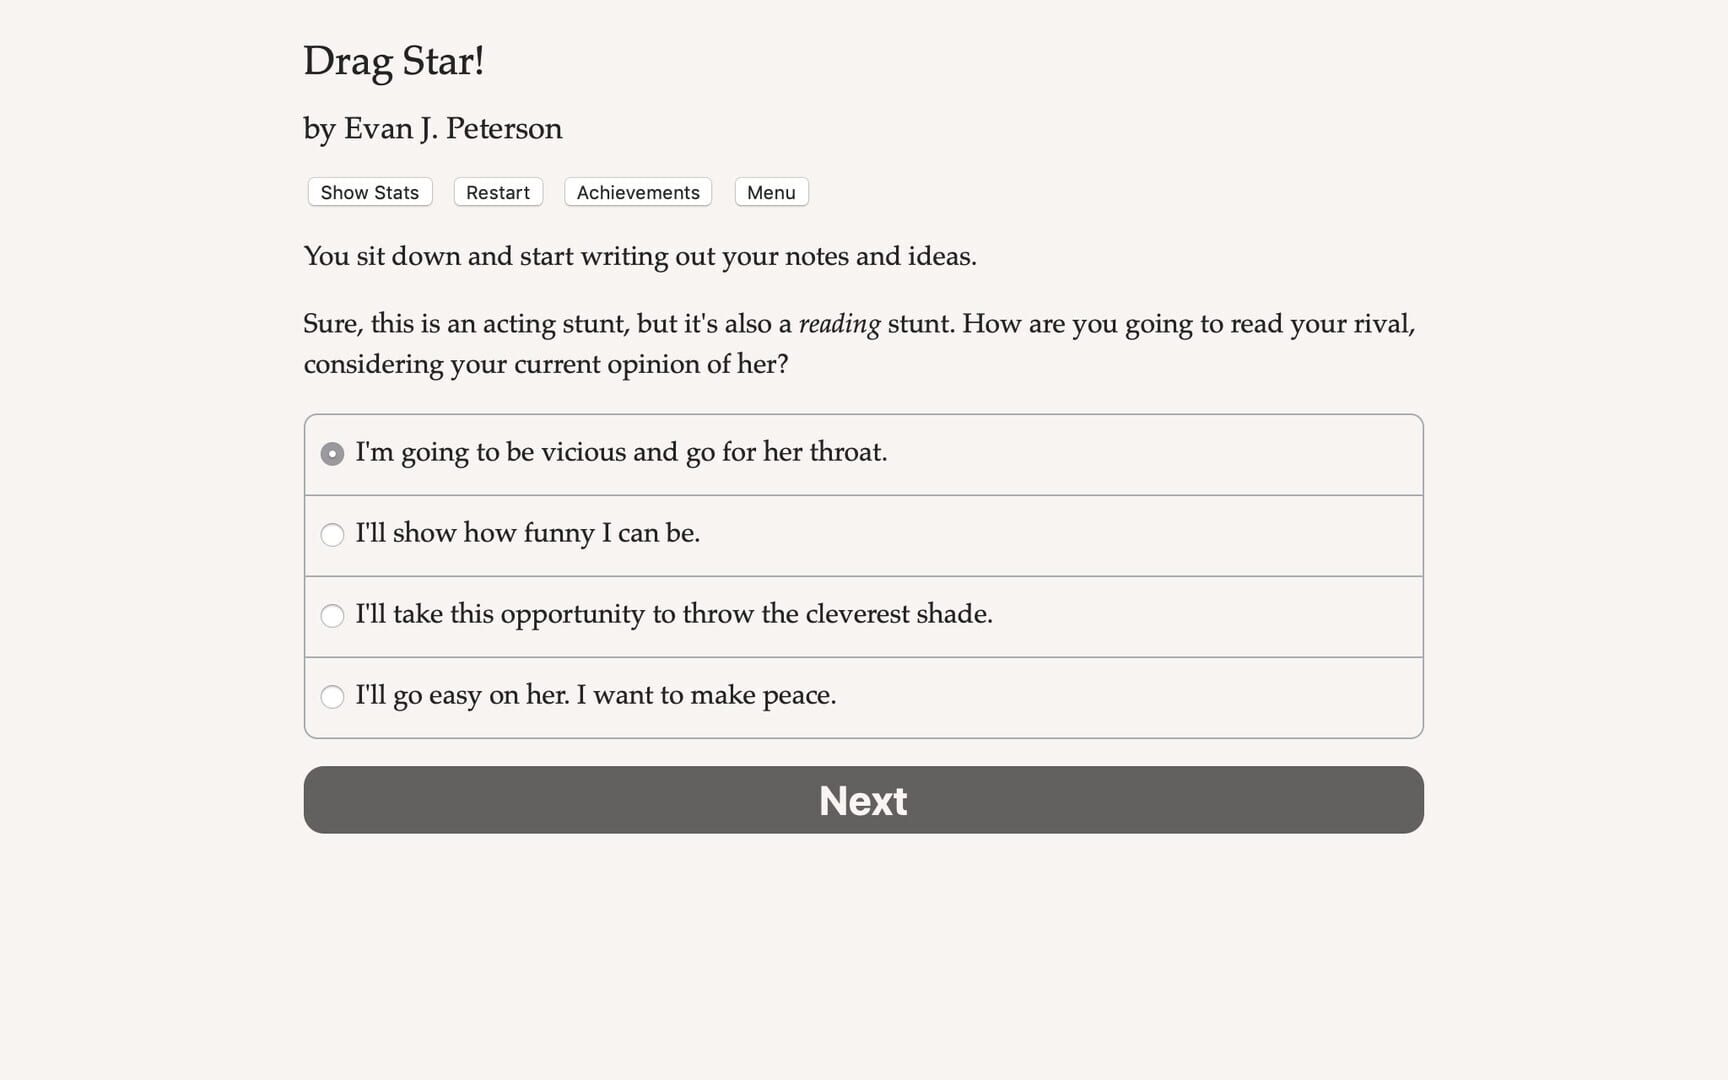Image resolution: width=1728 pixels, height=1080 pixels.
Task: Click the phrase "considering your current opinion of her?"
Action: click(x=545, y=364)
